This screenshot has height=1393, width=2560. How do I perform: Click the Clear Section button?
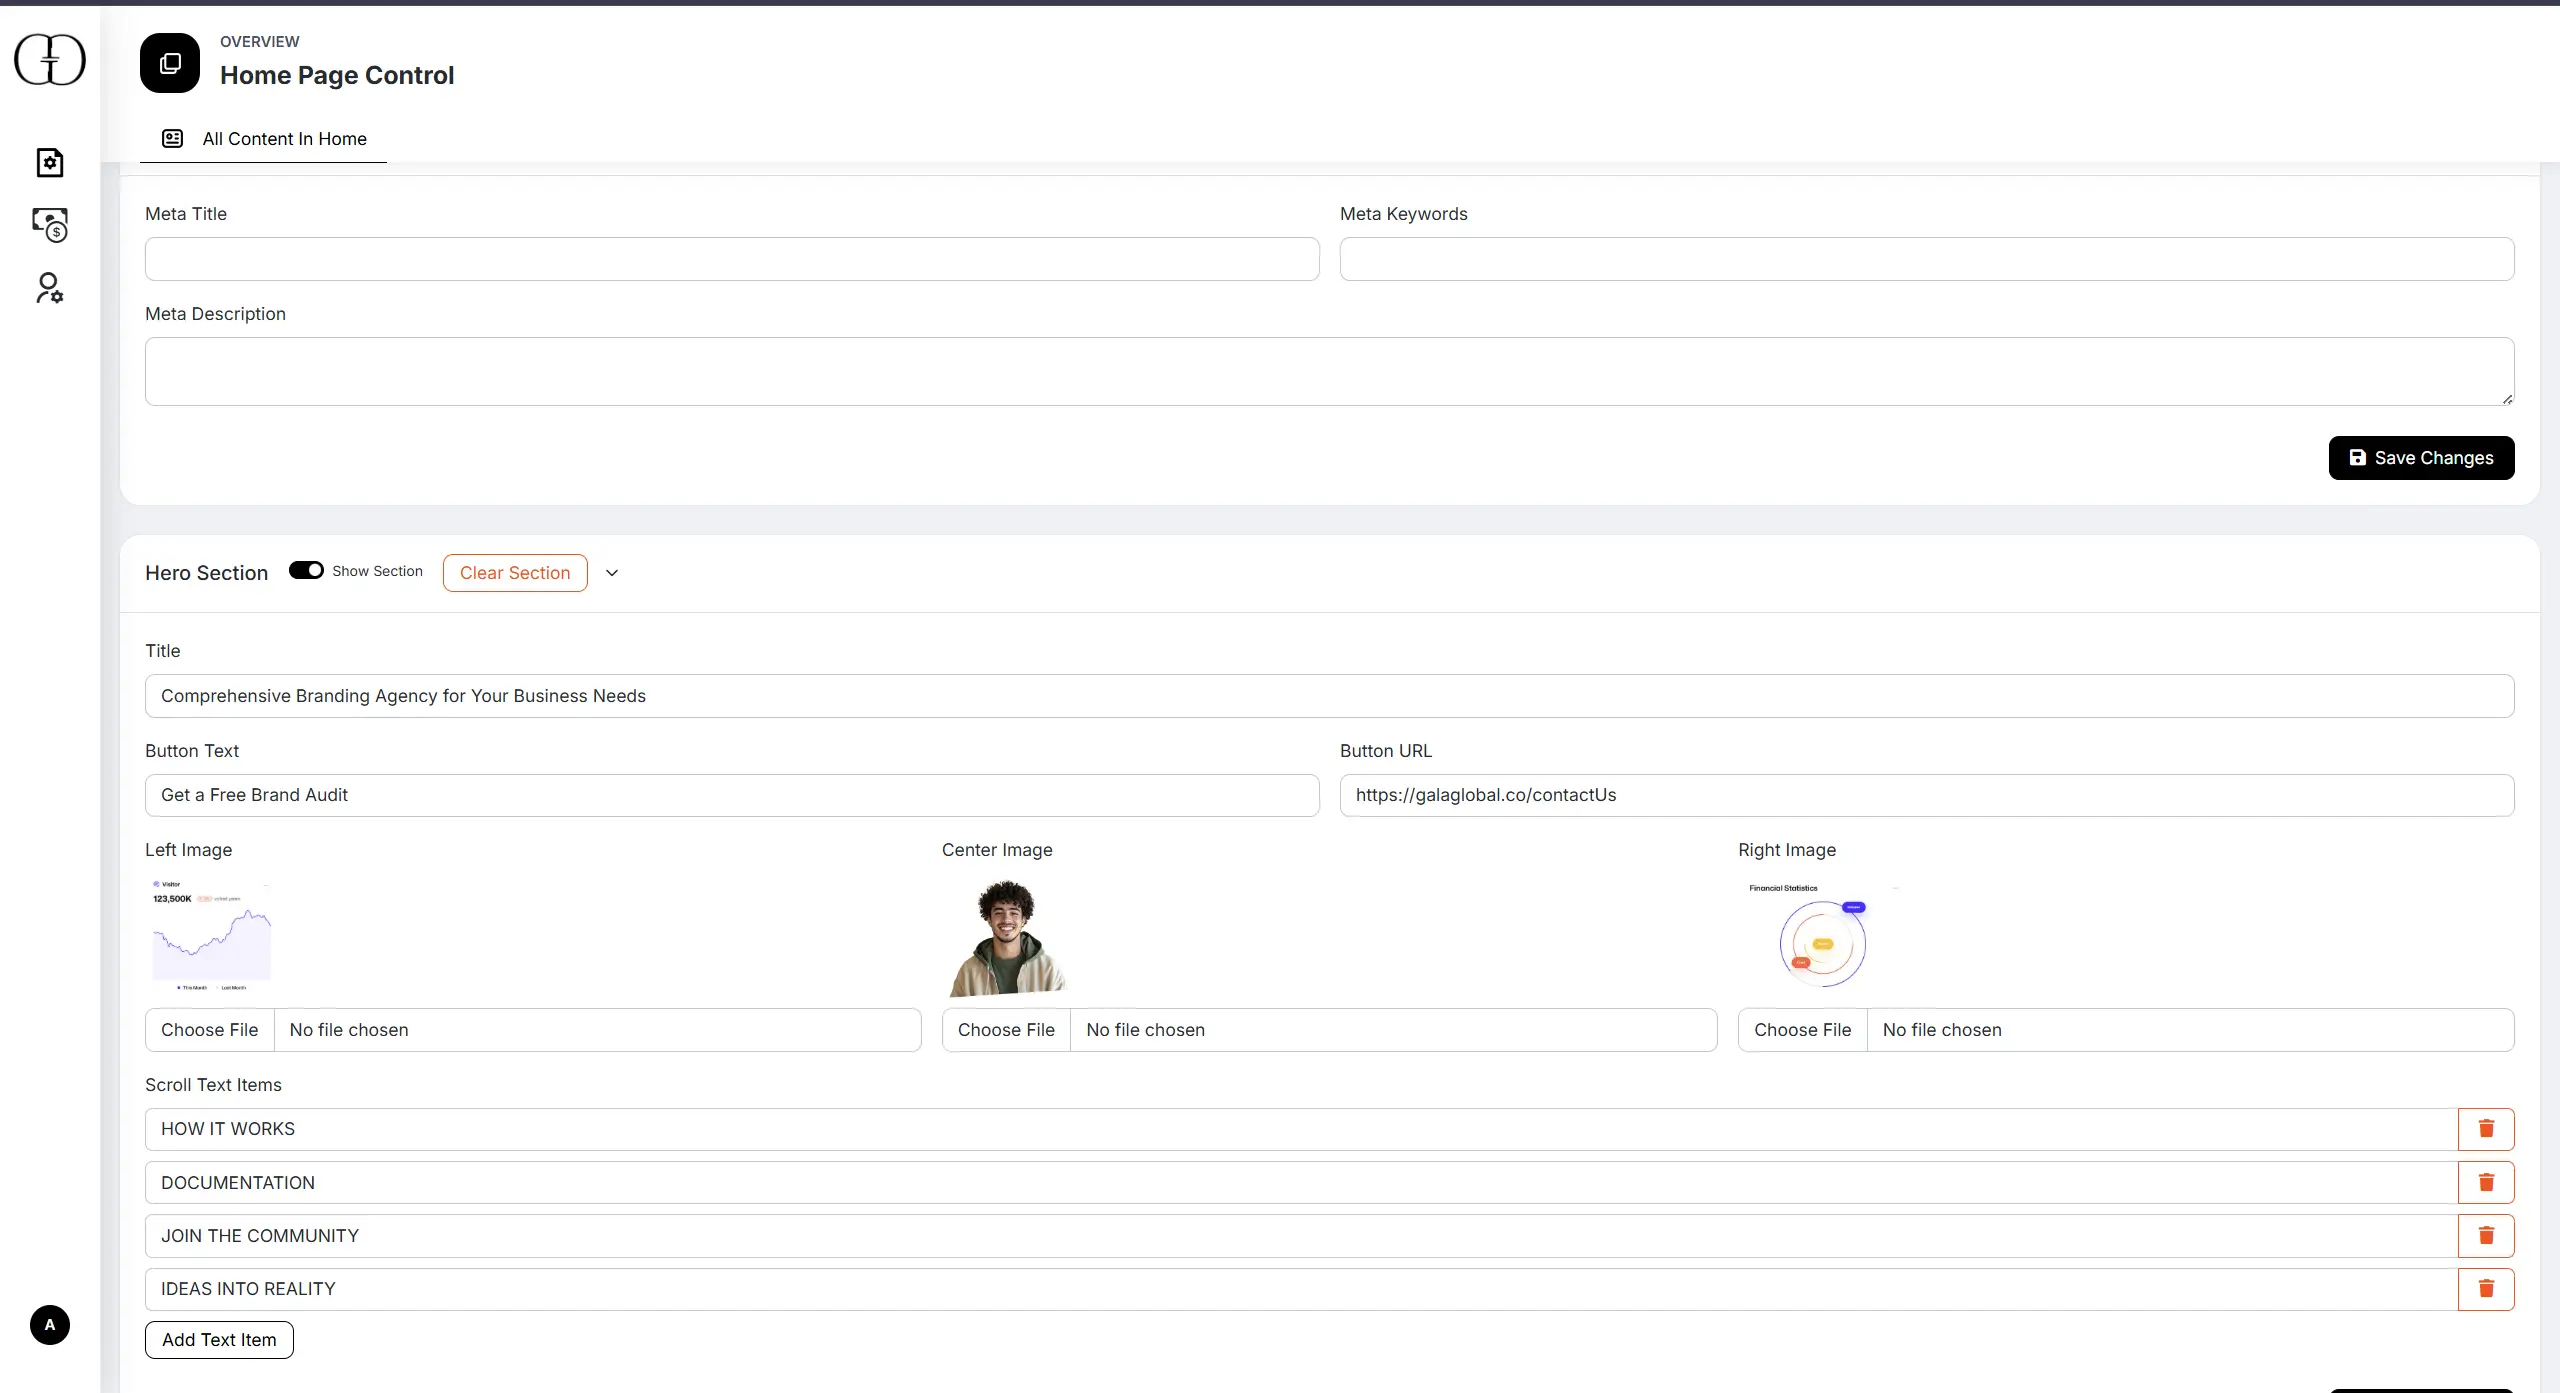coord(515,573)
